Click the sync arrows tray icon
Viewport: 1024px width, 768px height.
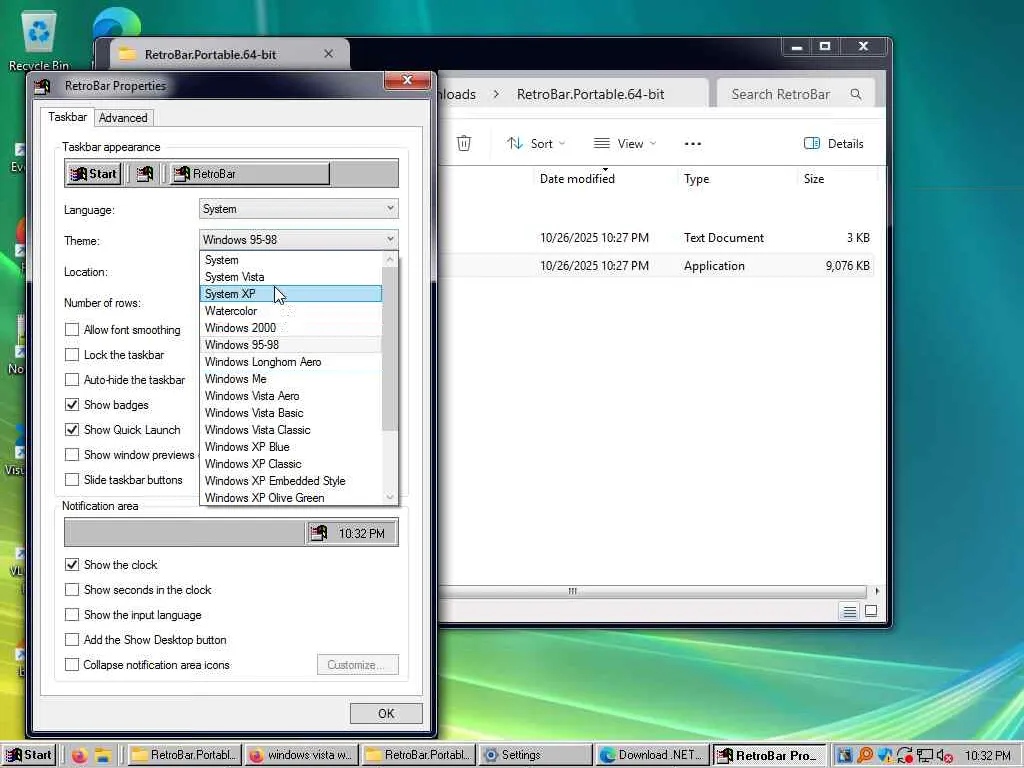point(904,756)
